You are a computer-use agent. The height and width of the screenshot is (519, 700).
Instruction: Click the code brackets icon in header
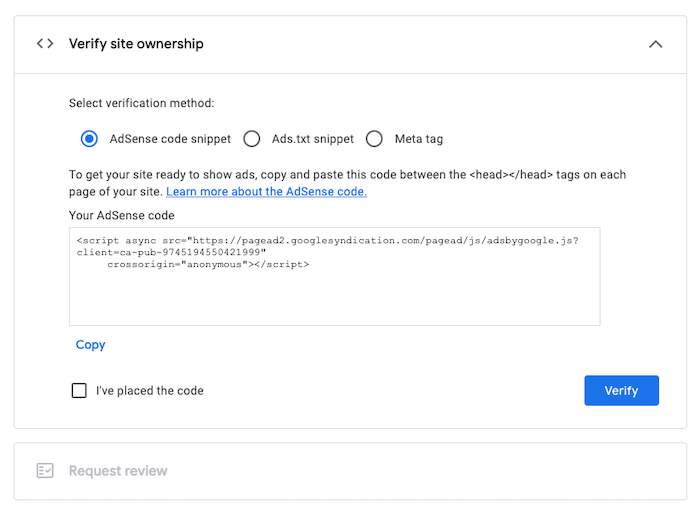point(45,44)
